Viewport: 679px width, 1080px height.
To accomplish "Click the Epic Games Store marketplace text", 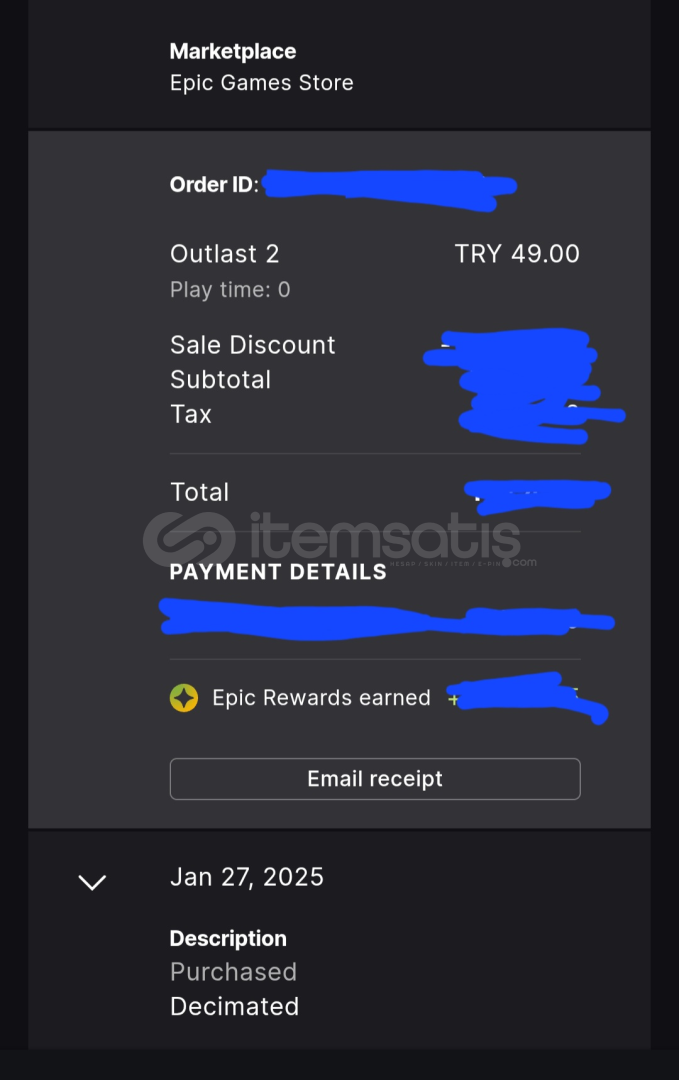I will pos(262,83).
